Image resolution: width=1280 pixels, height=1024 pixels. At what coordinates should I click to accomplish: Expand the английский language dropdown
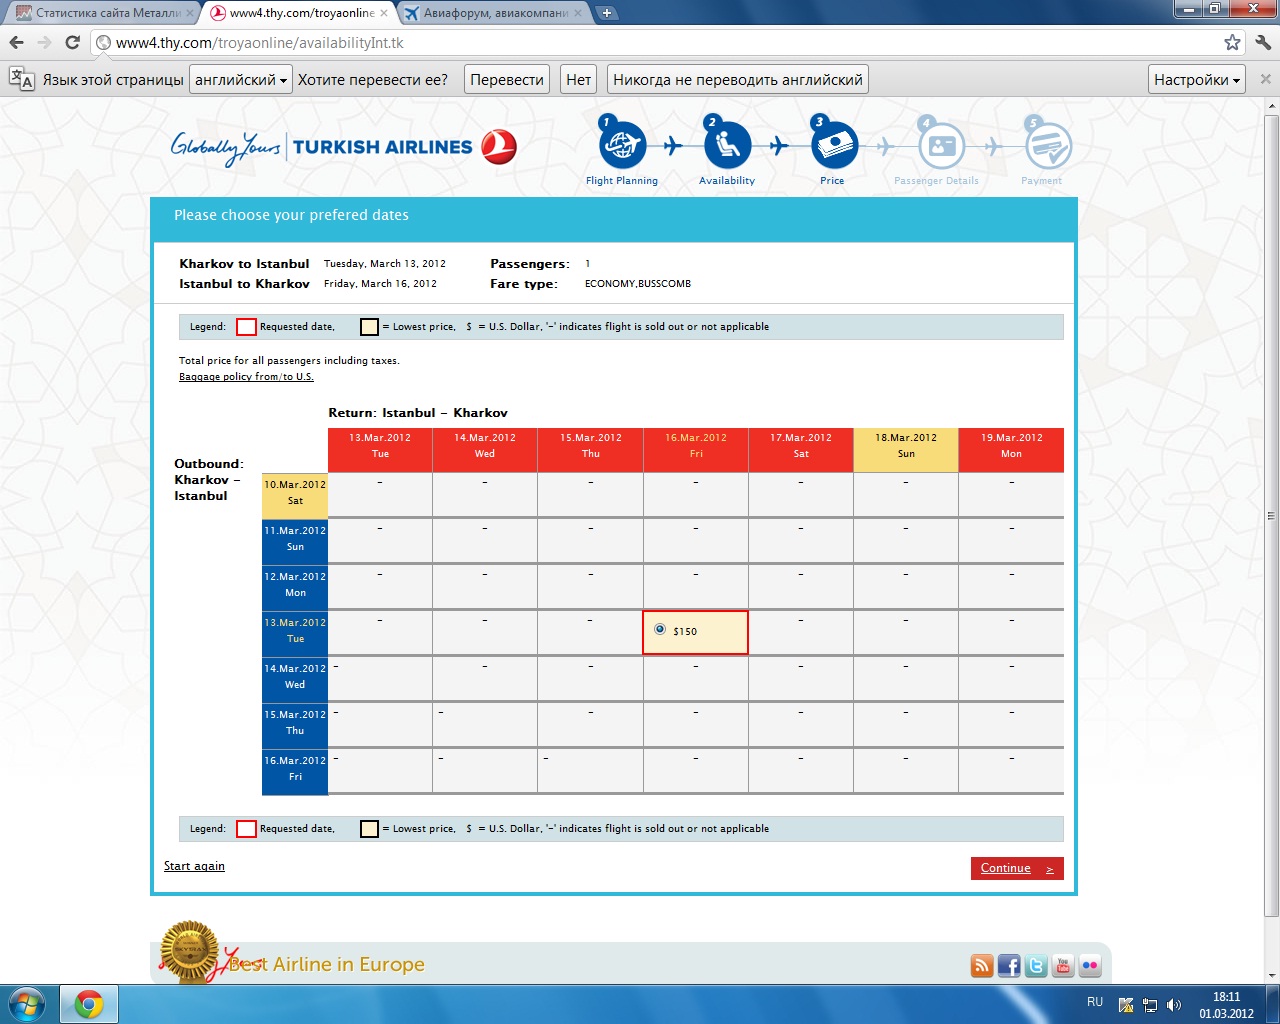[241, 80]
